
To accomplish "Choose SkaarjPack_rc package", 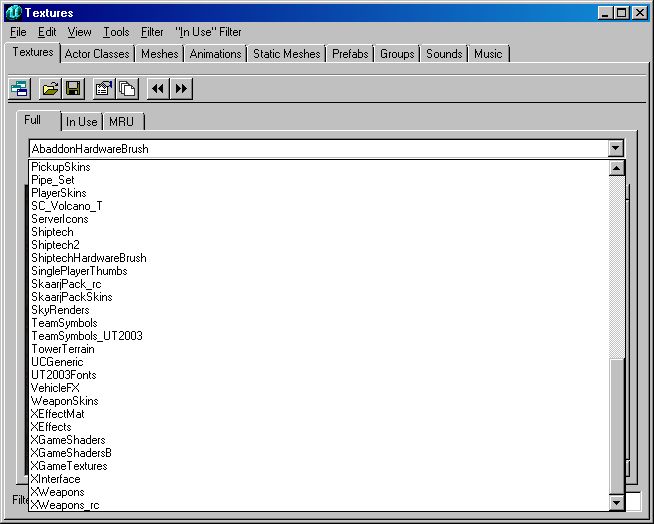I will pyautogui.click(x=319, y=284).
